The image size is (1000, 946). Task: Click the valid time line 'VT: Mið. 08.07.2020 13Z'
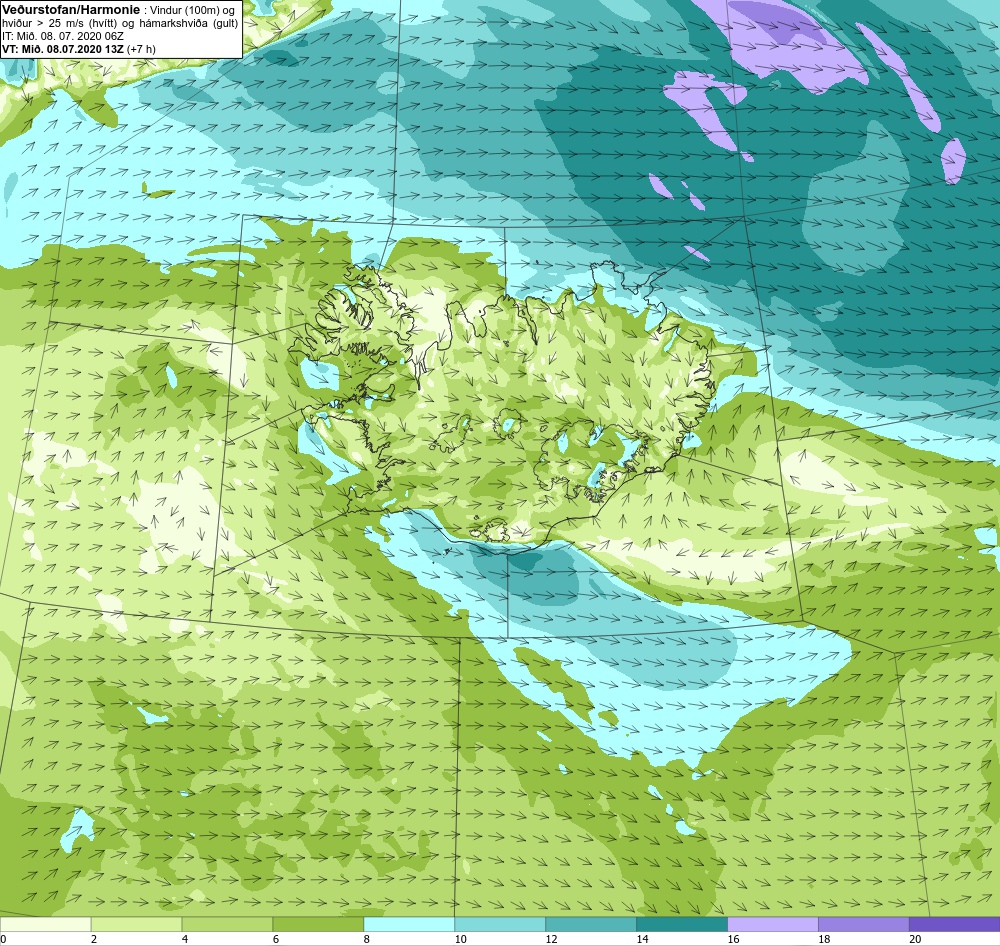(64, 48)
